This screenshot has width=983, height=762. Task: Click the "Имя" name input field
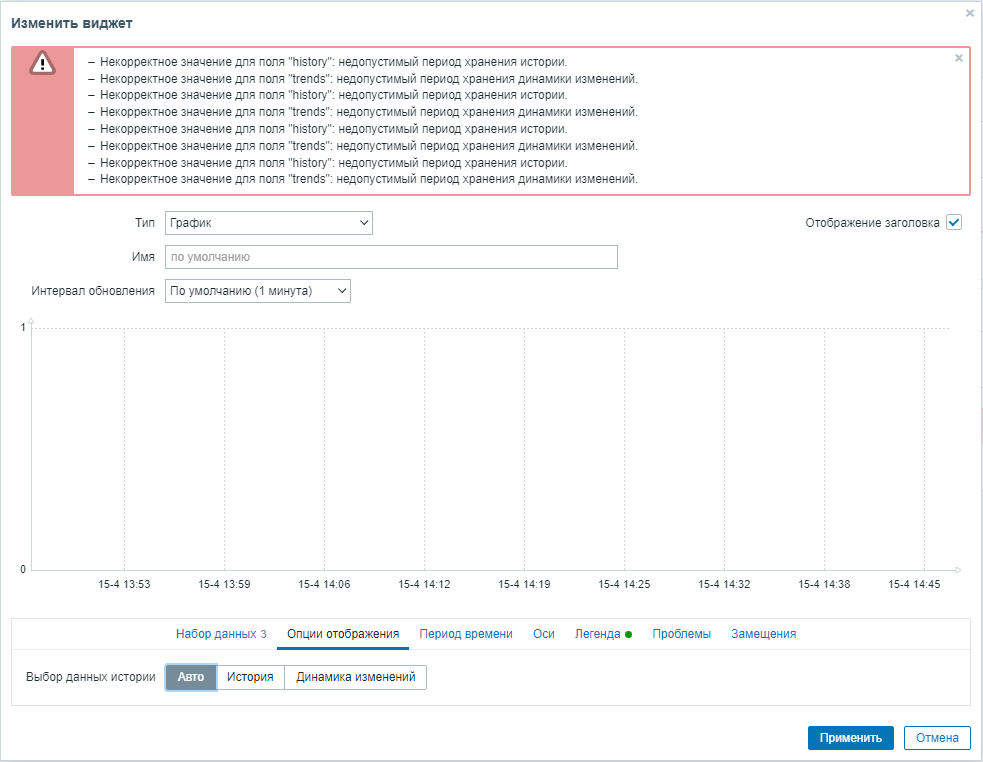[390, 256]
